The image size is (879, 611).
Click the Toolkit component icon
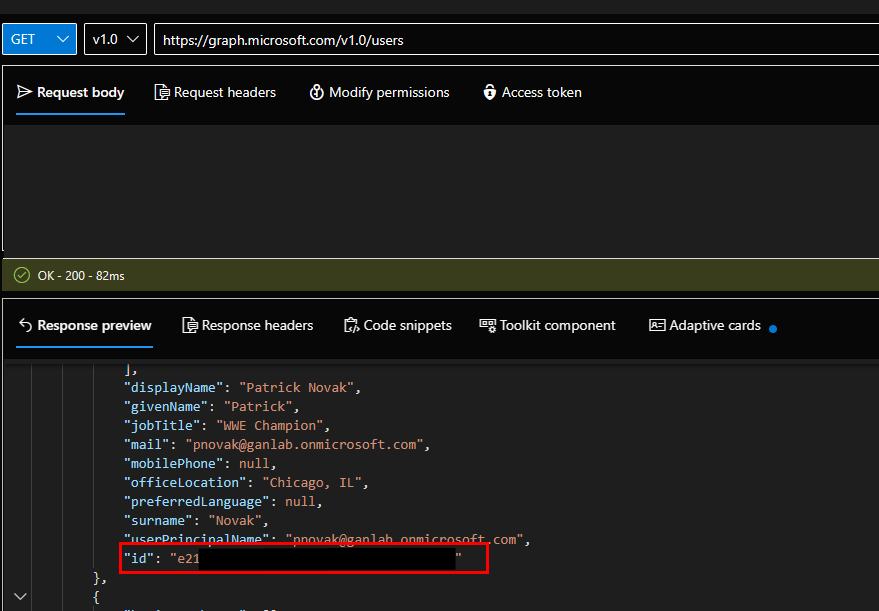click(487, 325)
